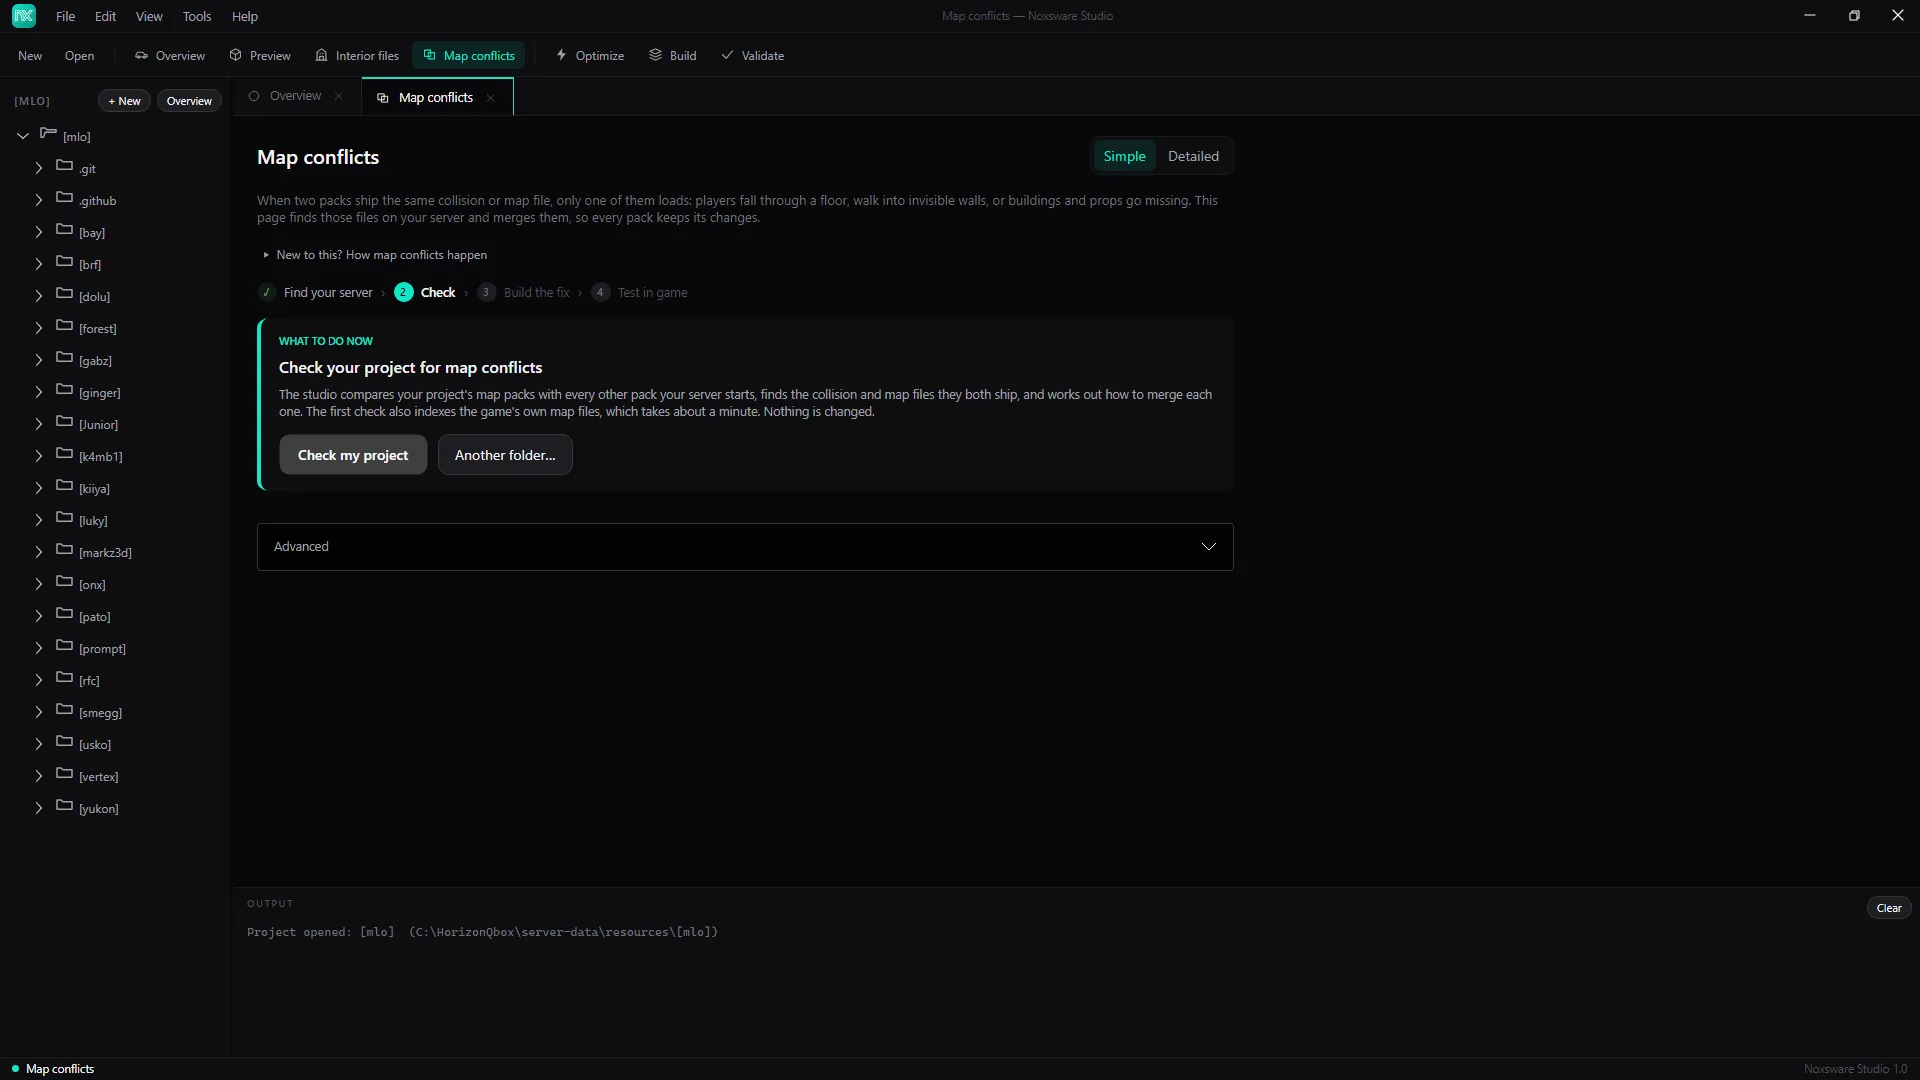Click Check my project button

pos(353,455)
